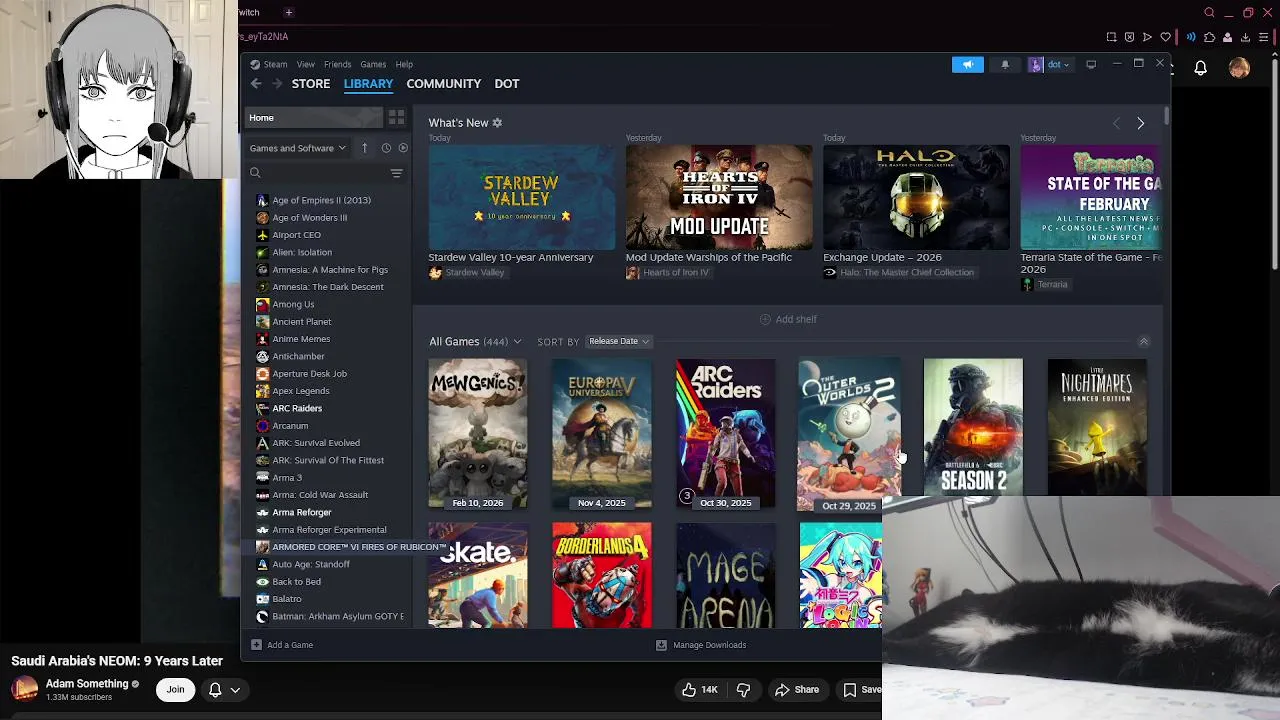Join the Adam Something channel
This screenshot has width=1280, height=720.
point(175,689)
